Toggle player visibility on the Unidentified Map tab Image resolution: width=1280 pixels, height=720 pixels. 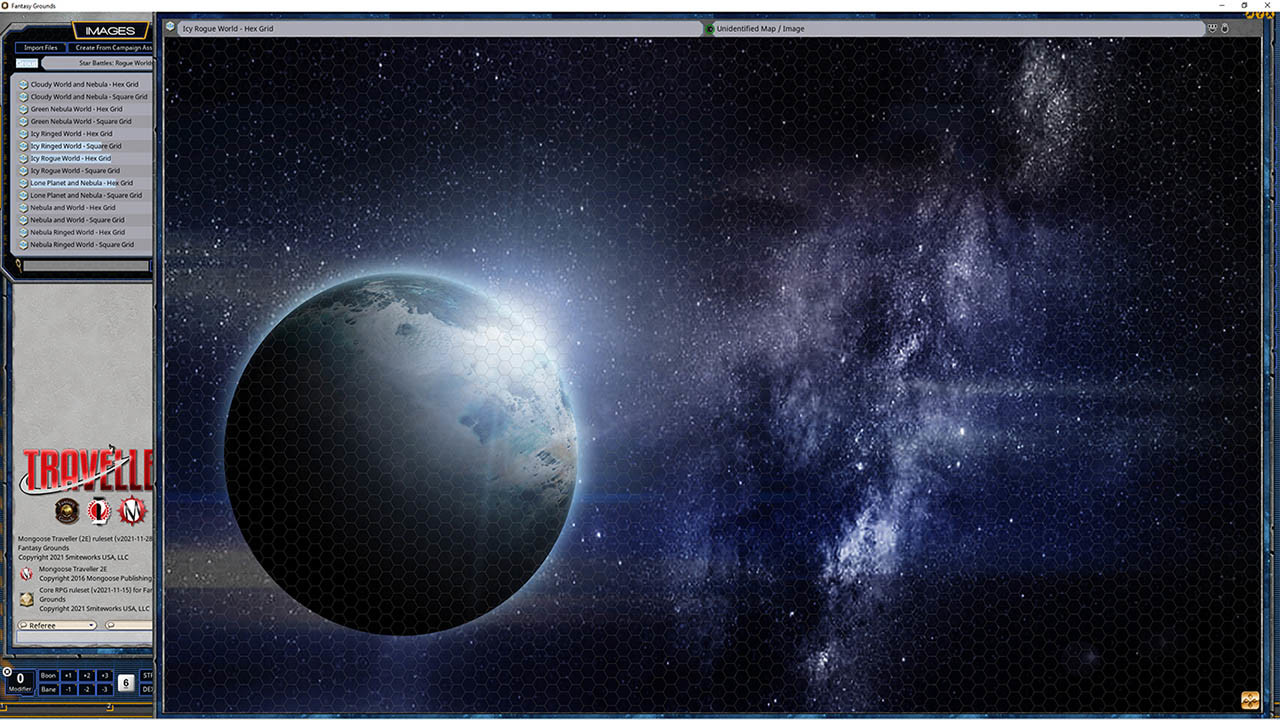[709, 29]
